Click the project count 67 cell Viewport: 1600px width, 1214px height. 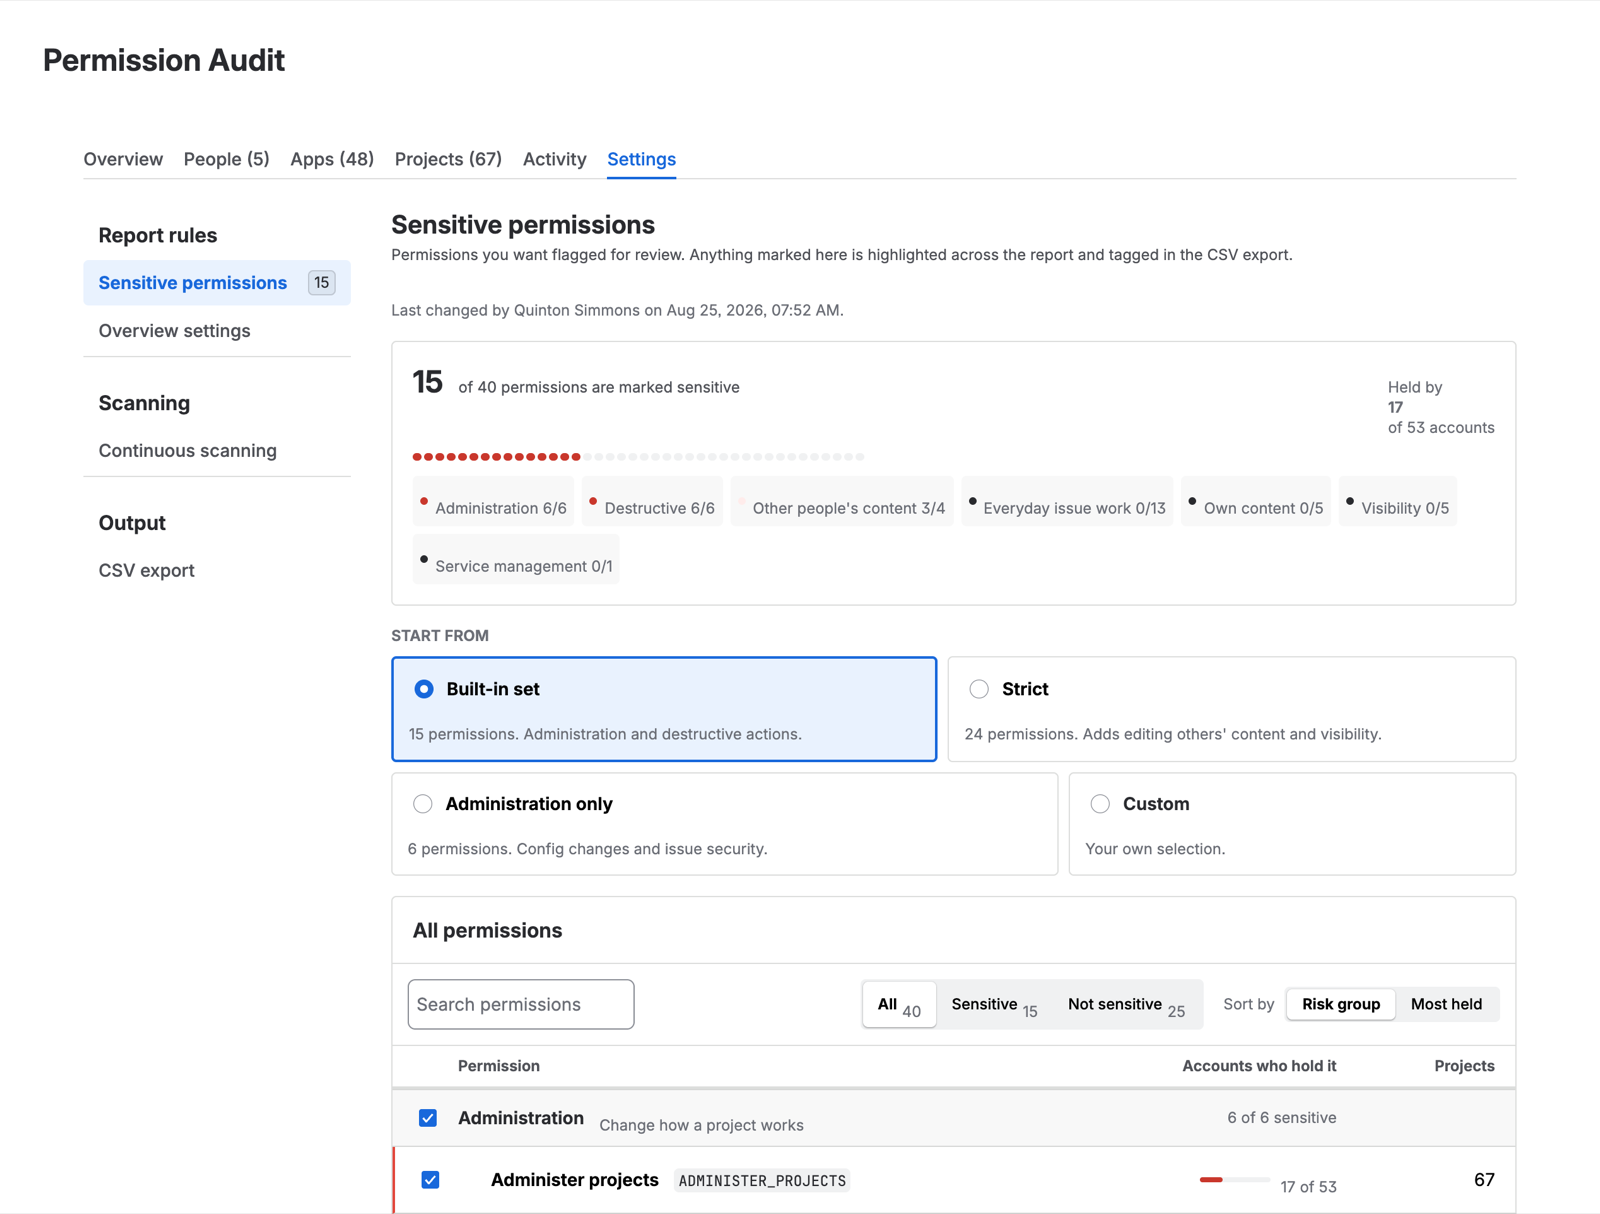[x=1484, y=1180]
